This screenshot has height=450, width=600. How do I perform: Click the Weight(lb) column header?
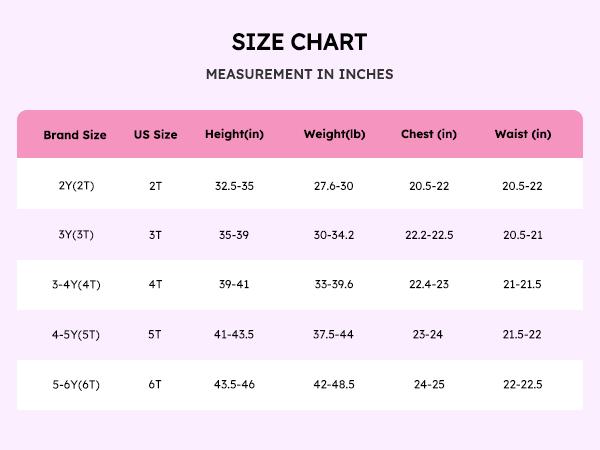click(334, 135)
